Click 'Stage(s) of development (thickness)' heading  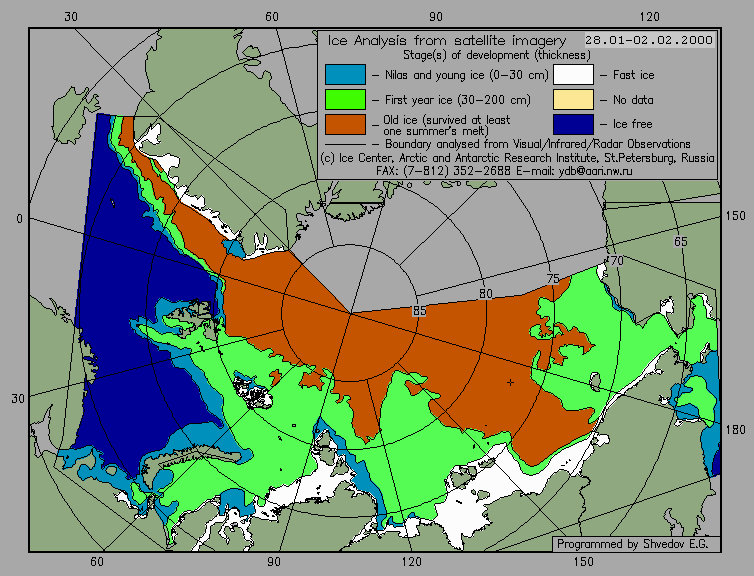point(497,55)
